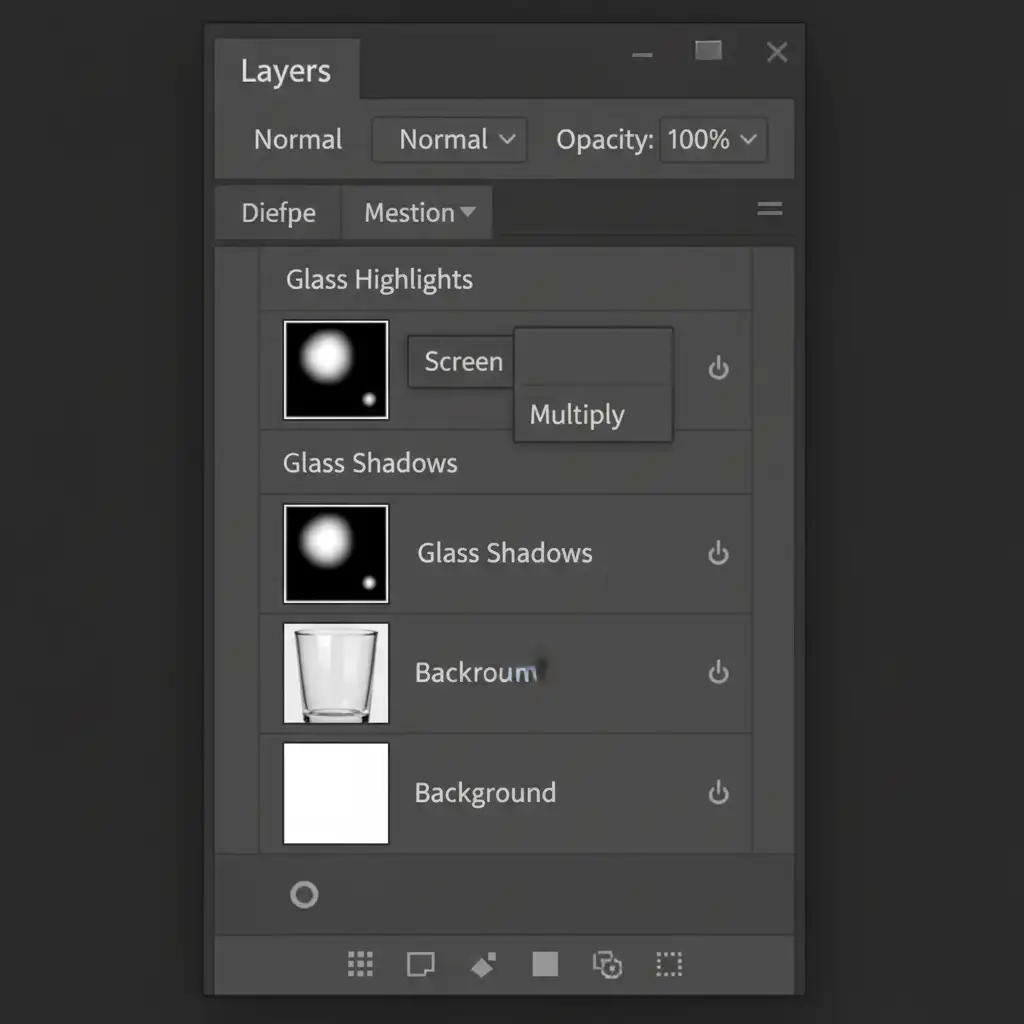This screenshot has height=1024, width=1024.
Task: Click the dotted grid icon in bottom toolbar
Action: 360,964
